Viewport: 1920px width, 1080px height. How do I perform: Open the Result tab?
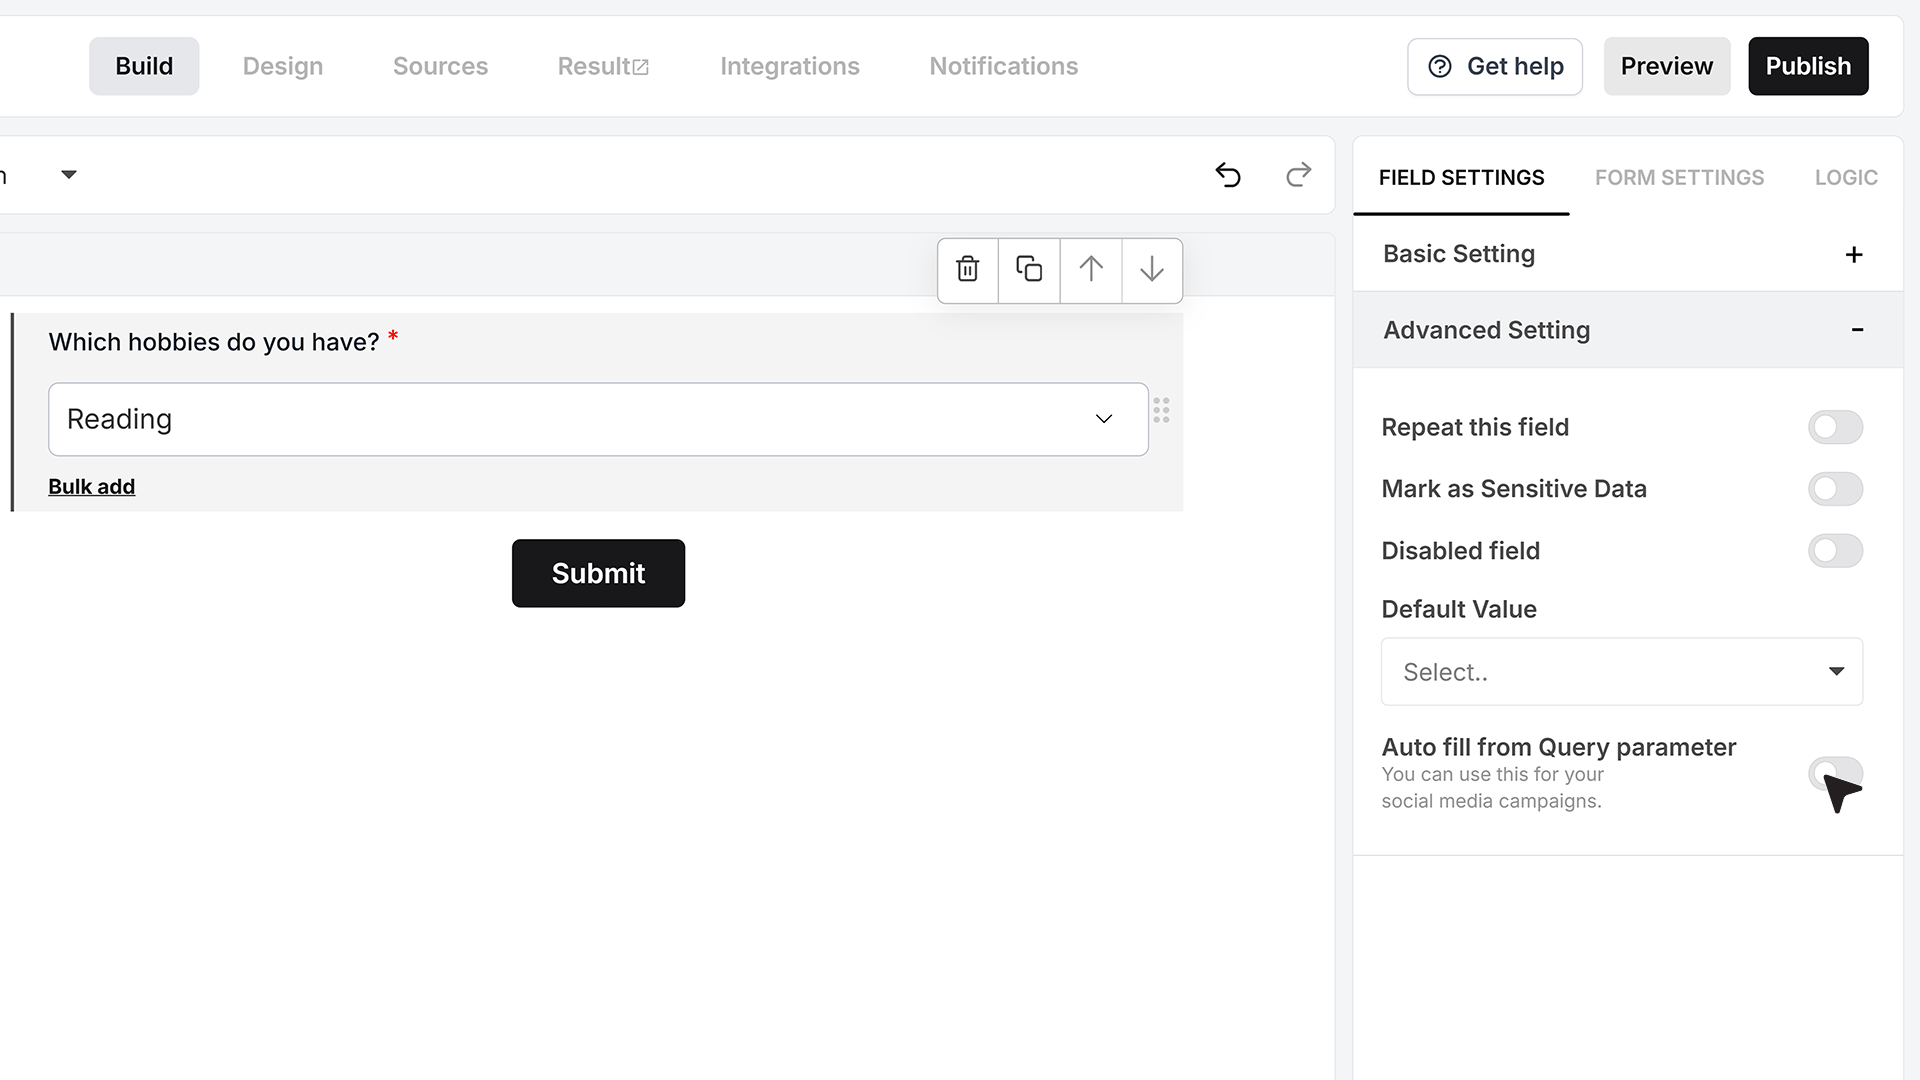[603, 66]
